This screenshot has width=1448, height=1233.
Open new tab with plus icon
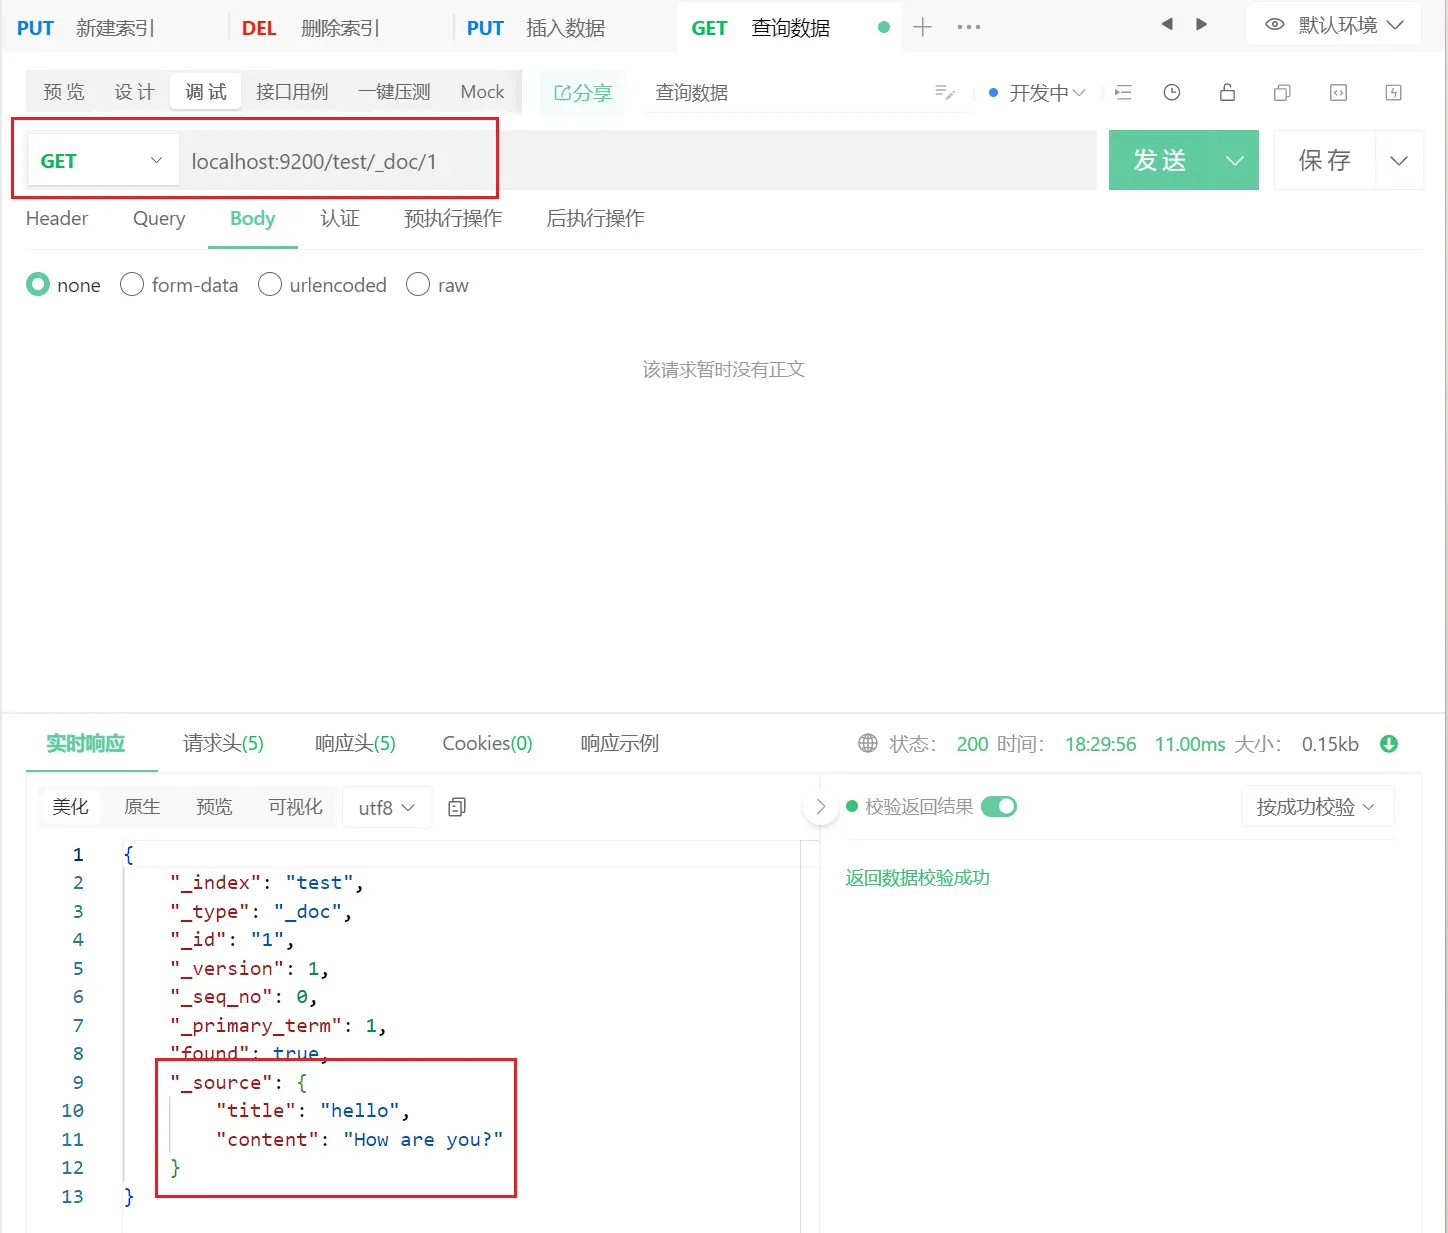click(x=922, y=27)
